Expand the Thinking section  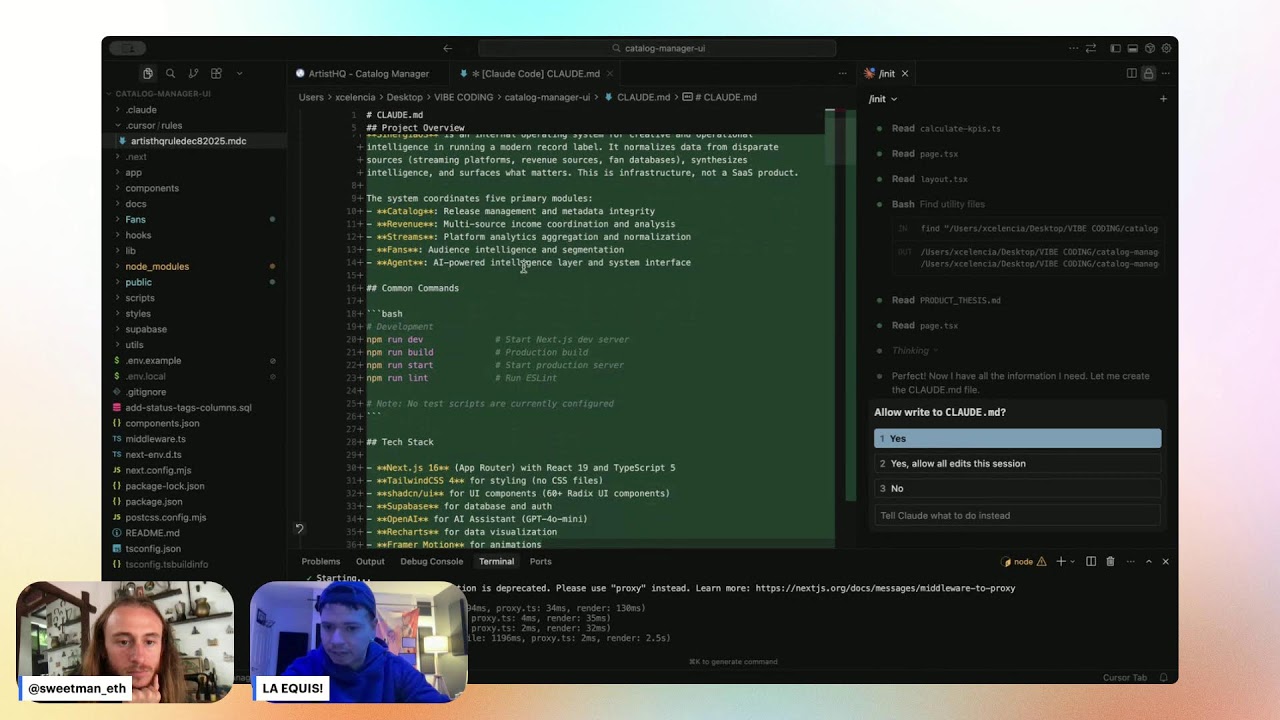tap(915, 350)
